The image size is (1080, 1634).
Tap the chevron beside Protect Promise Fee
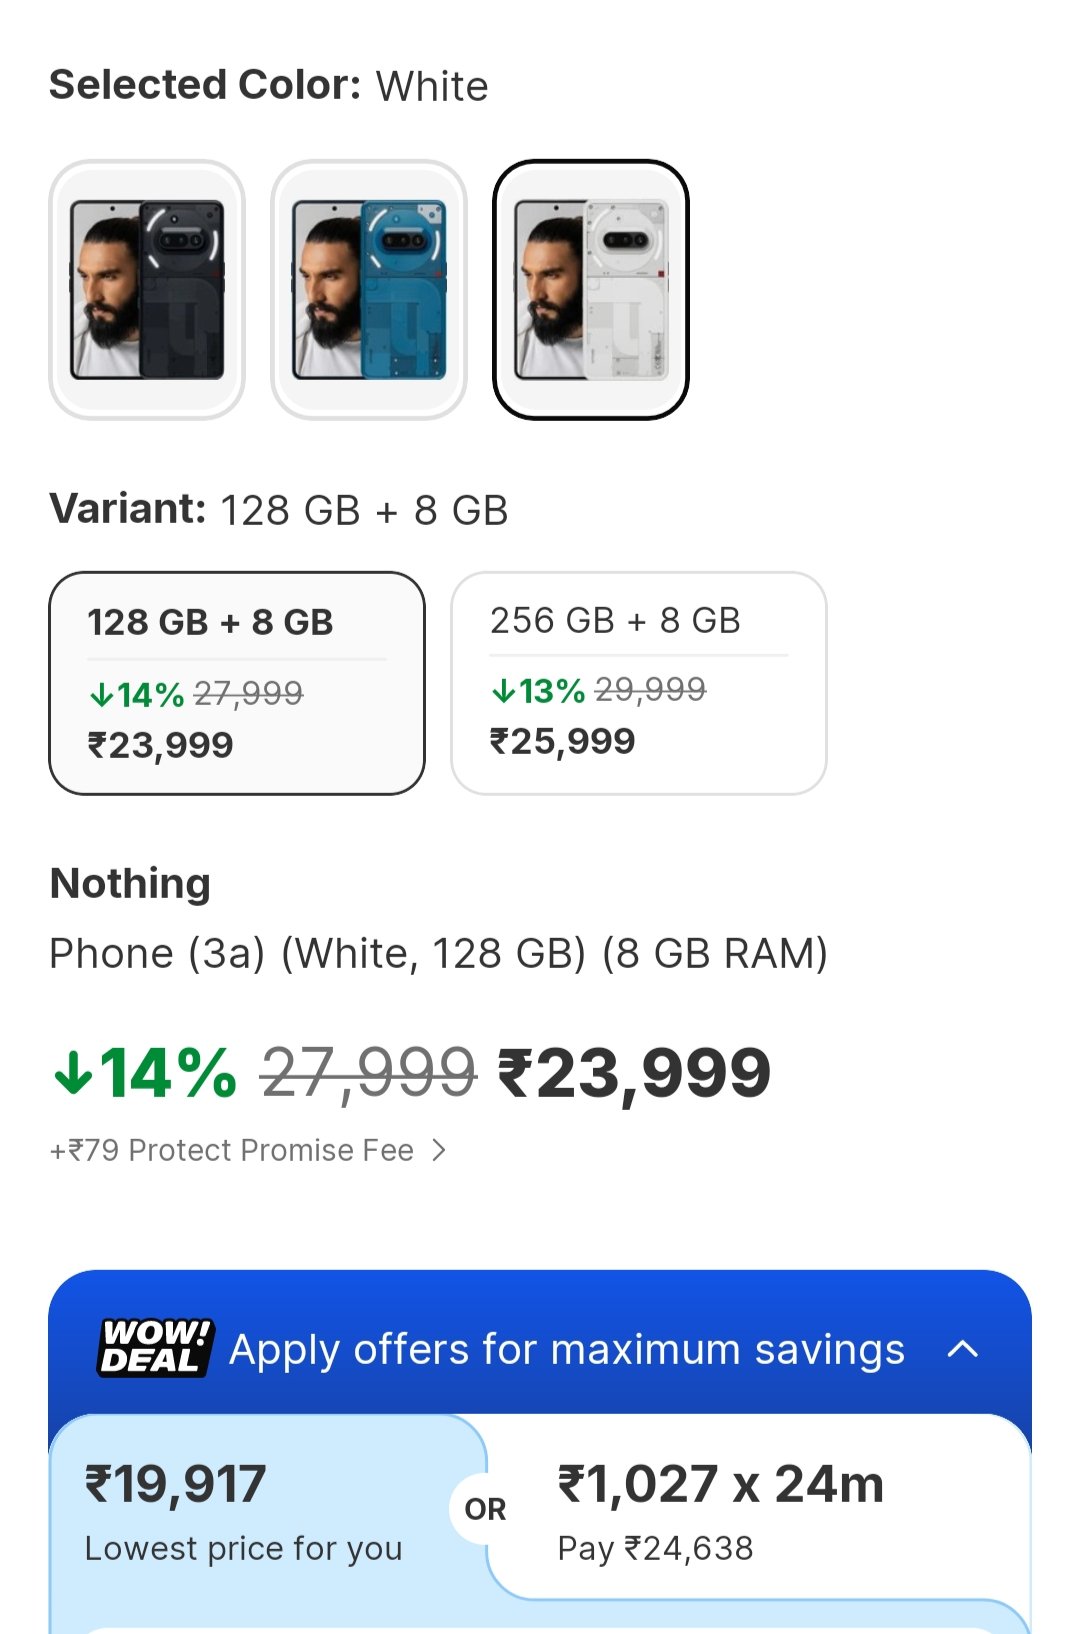(x=438, y=1151)
